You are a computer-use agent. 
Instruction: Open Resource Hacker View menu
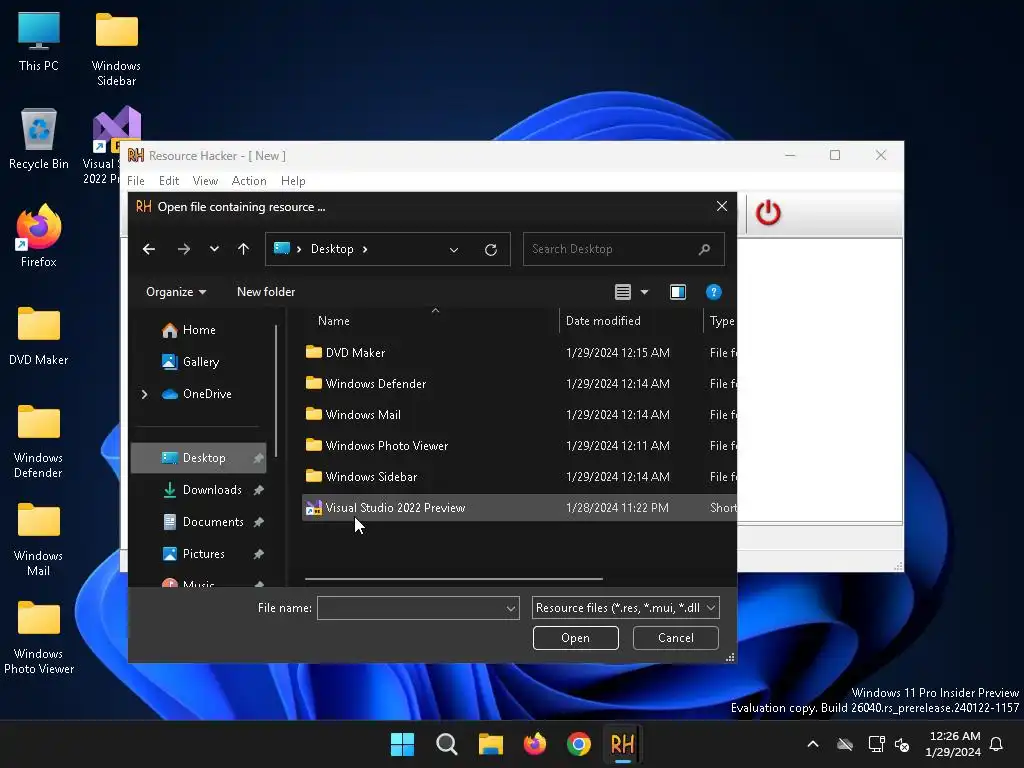coord(205,181)
